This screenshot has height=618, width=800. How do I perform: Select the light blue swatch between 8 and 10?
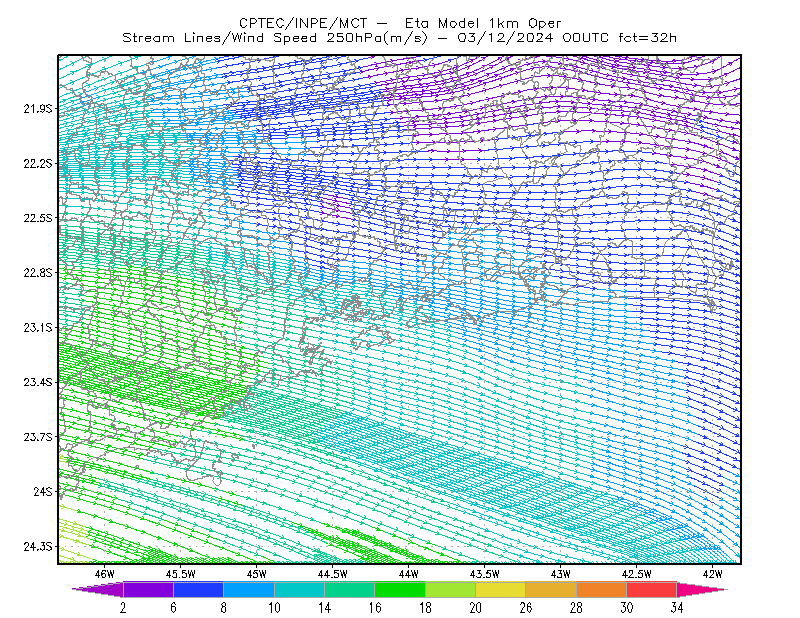249,589
